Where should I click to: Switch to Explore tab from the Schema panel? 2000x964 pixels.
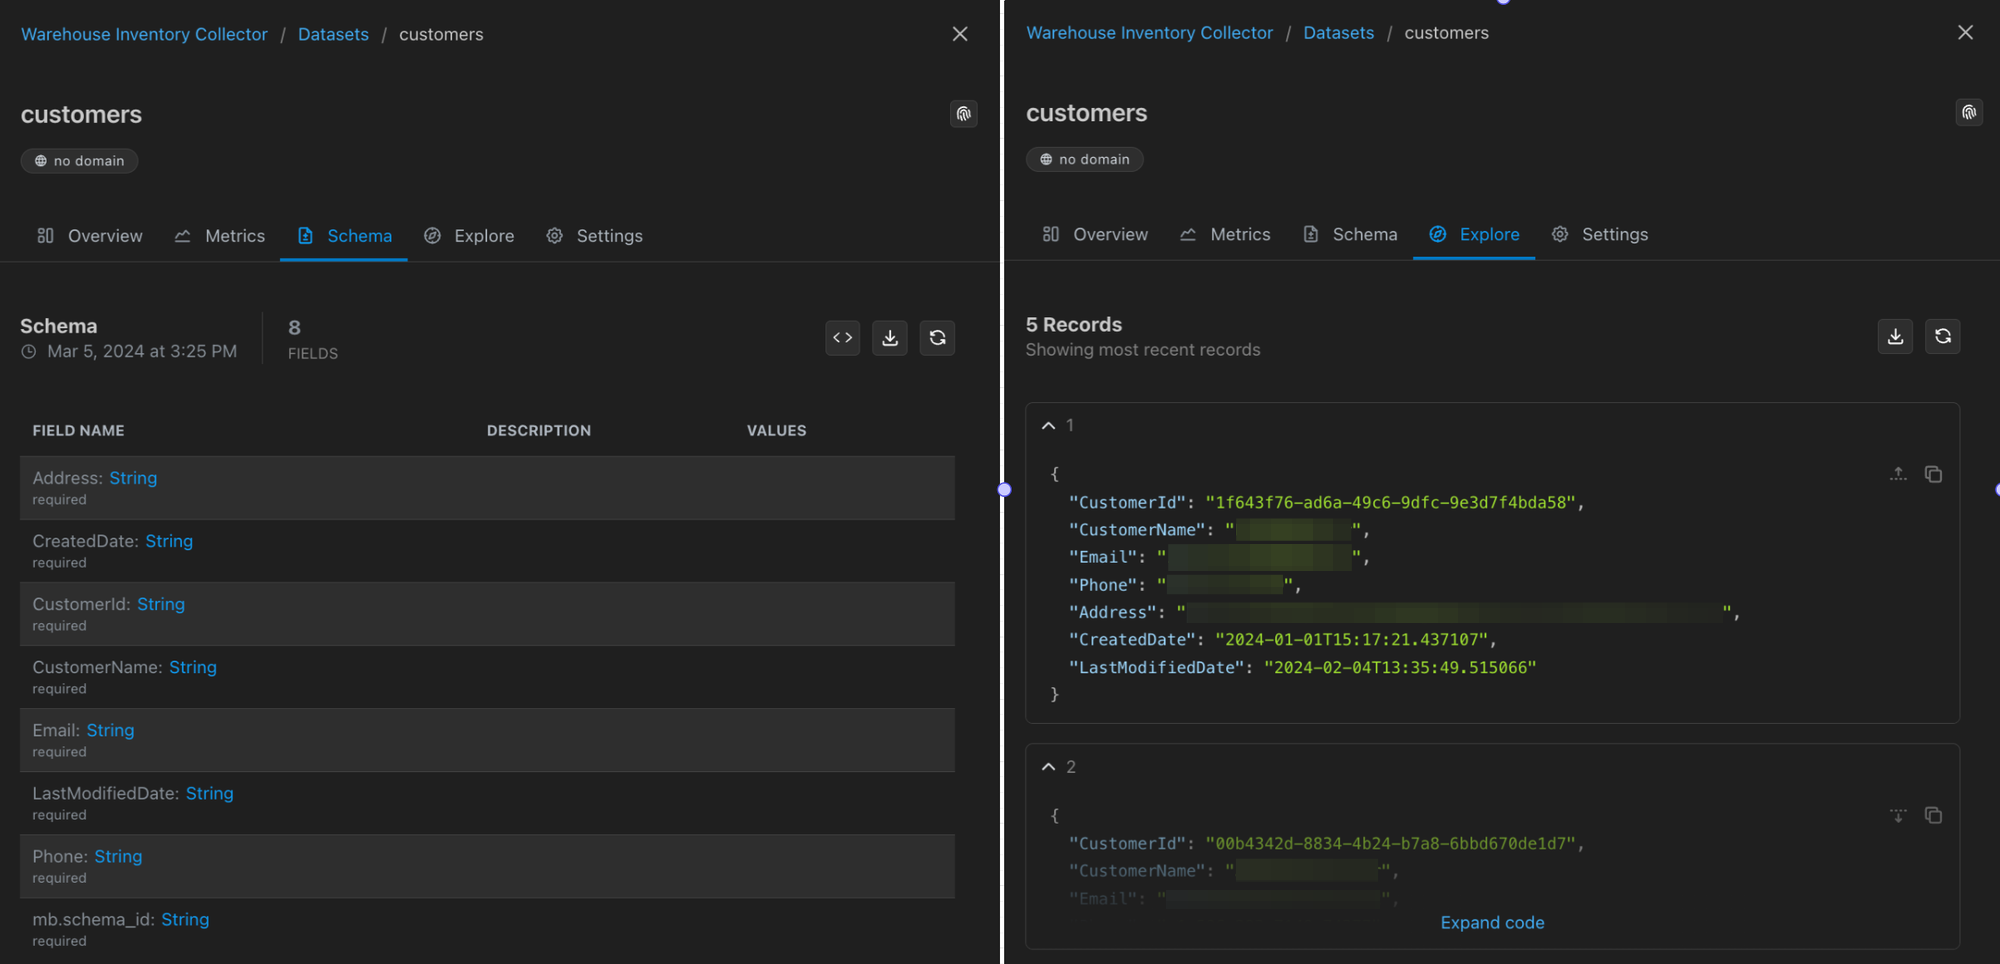(469, 236)
